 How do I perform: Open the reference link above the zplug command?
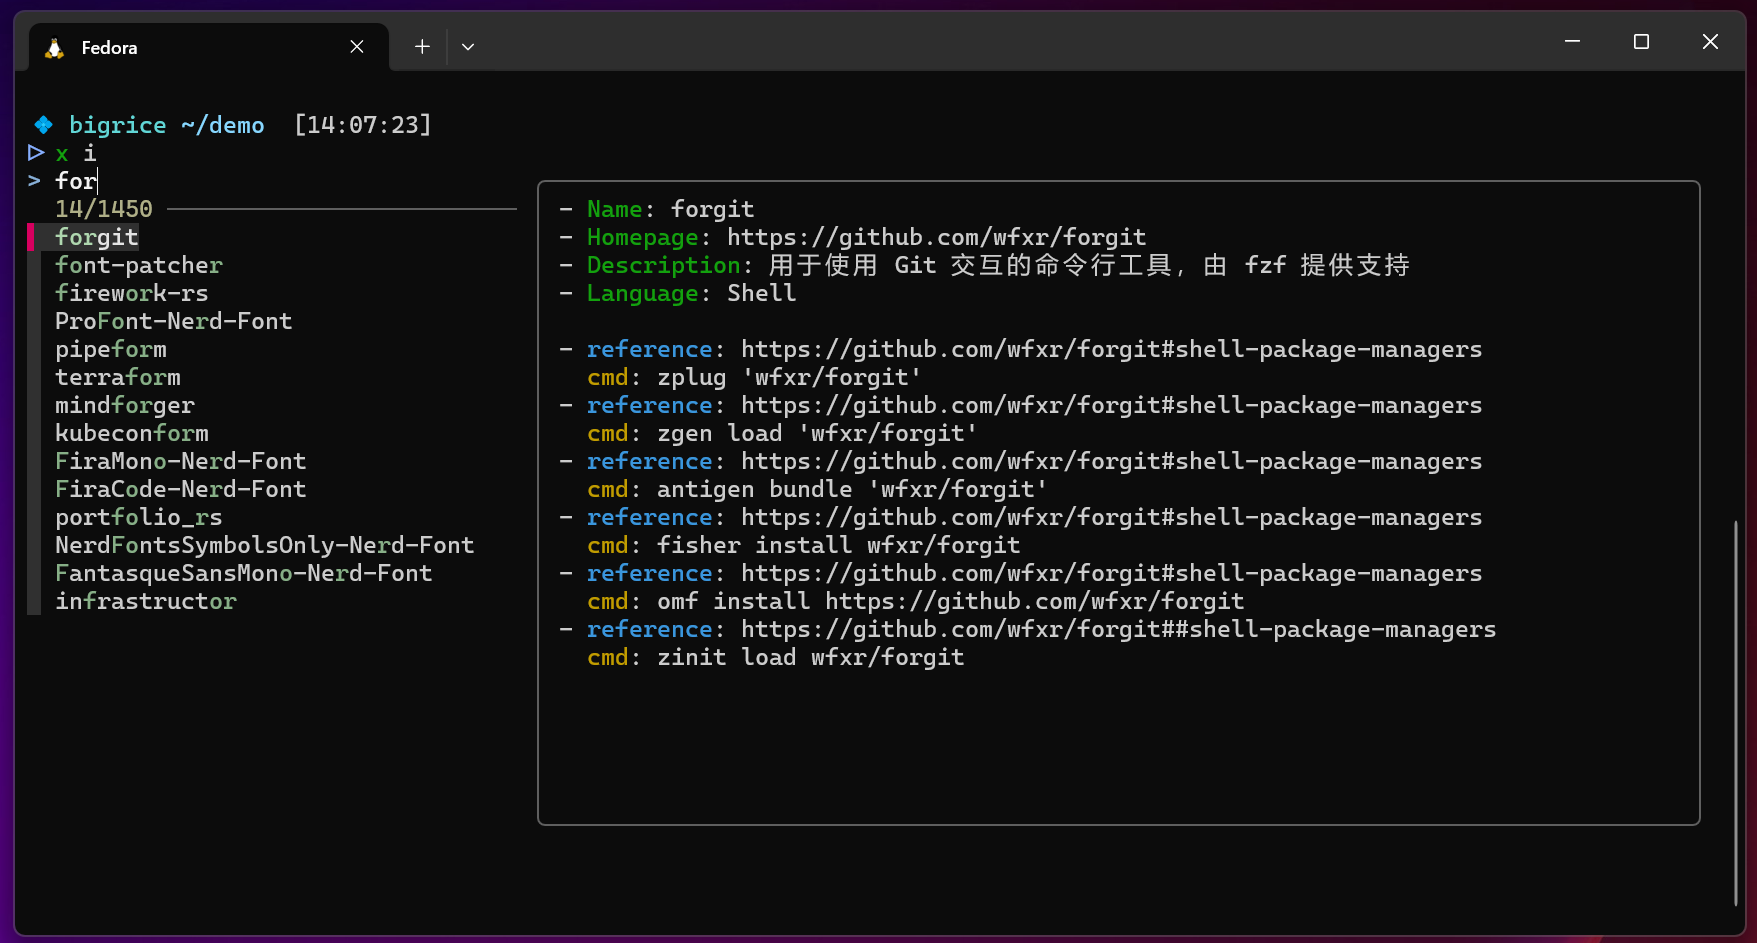point(1112,349)
